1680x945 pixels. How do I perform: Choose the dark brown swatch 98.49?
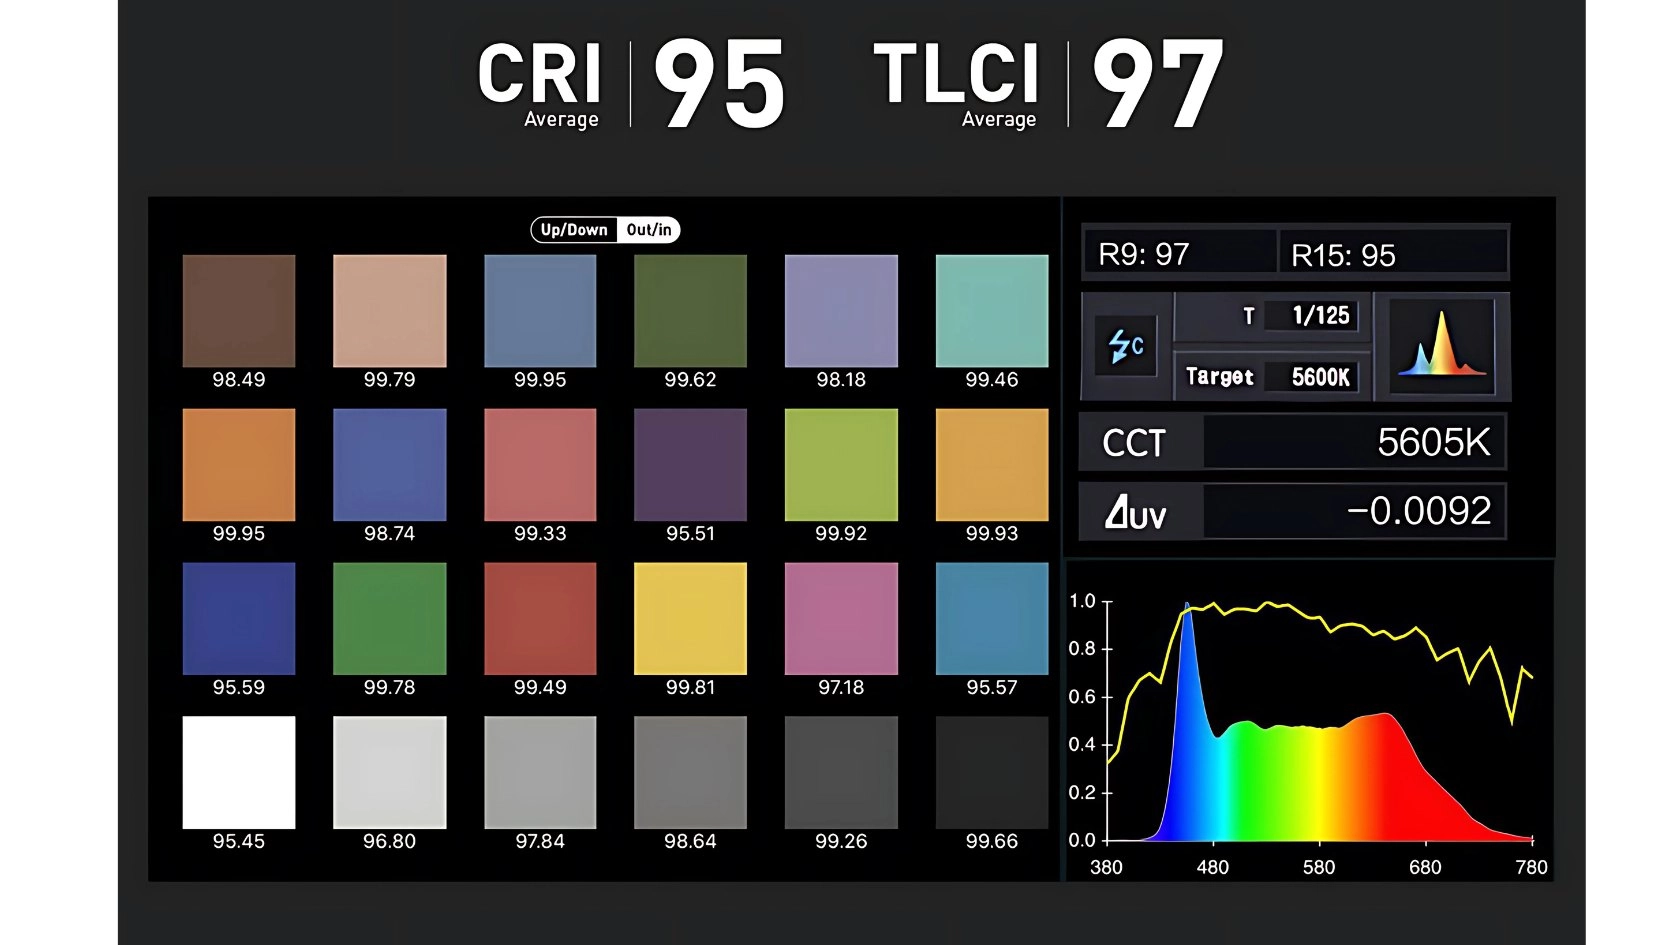click(x=239, y=311)
